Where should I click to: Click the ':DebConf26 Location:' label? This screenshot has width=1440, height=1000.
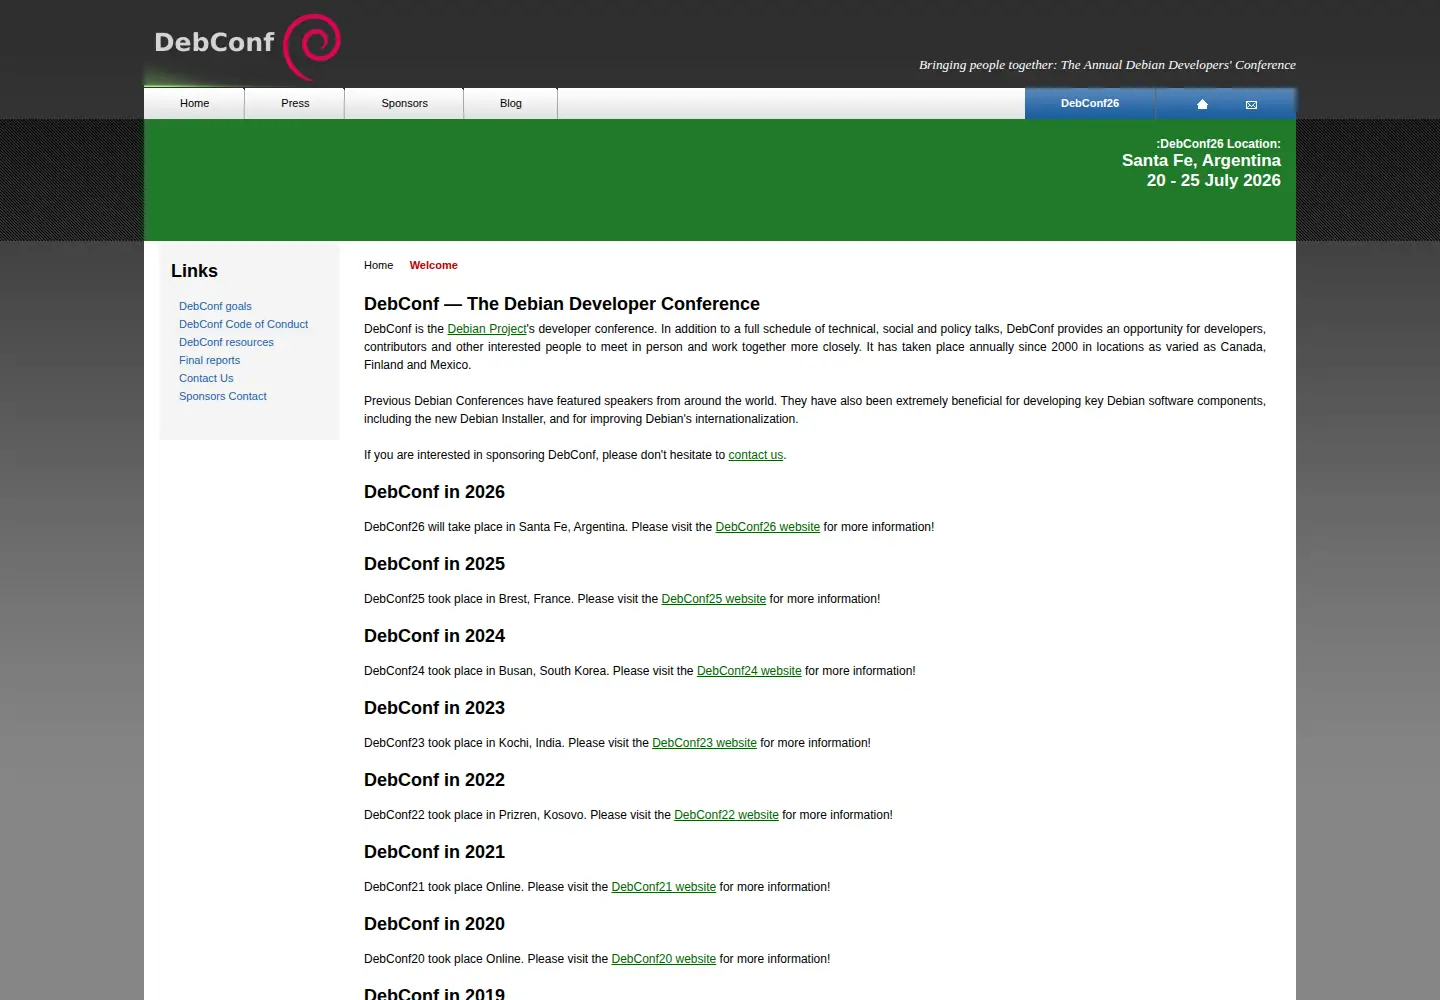click(x=1218, y=144)
